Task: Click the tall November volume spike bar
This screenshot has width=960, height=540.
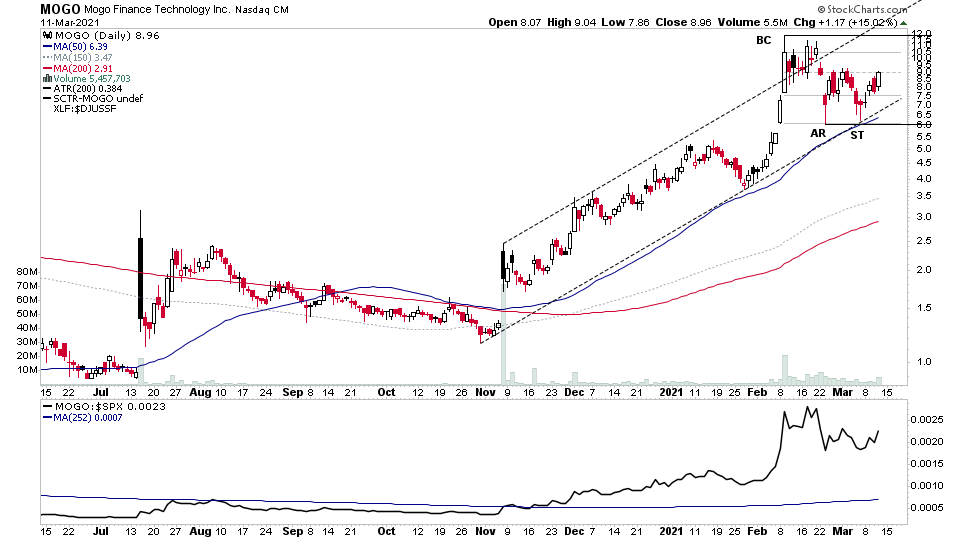Action: (504, 336)
